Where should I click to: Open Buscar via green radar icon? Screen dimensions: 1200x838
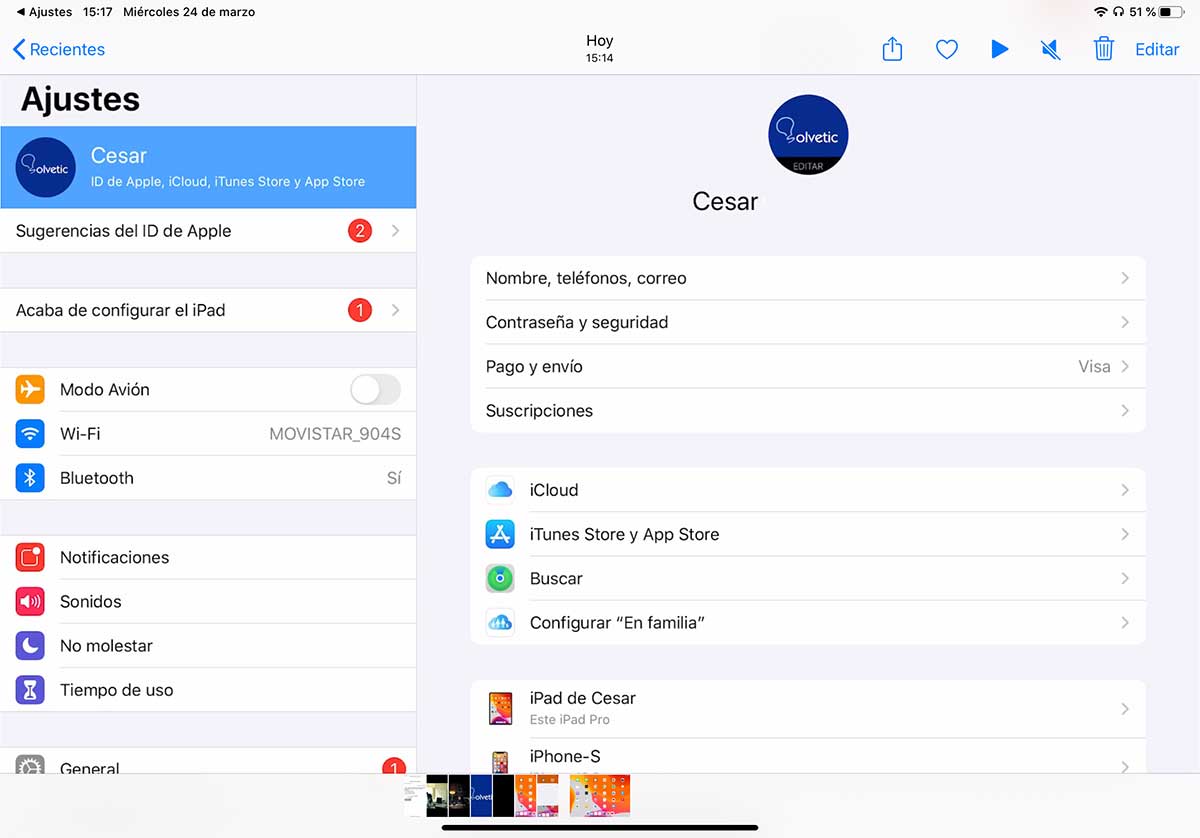[500, 578]
